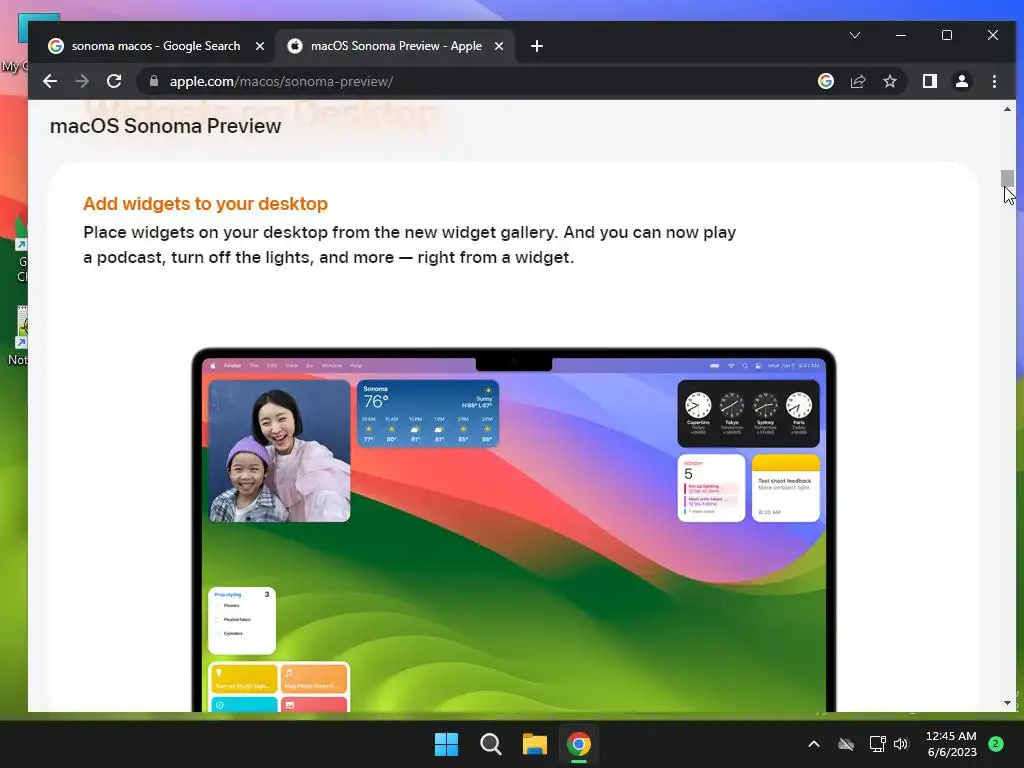This screenshot has width=1024, height=768.
Task: Click scrollbar up arrow
Action: (1008, 110)
